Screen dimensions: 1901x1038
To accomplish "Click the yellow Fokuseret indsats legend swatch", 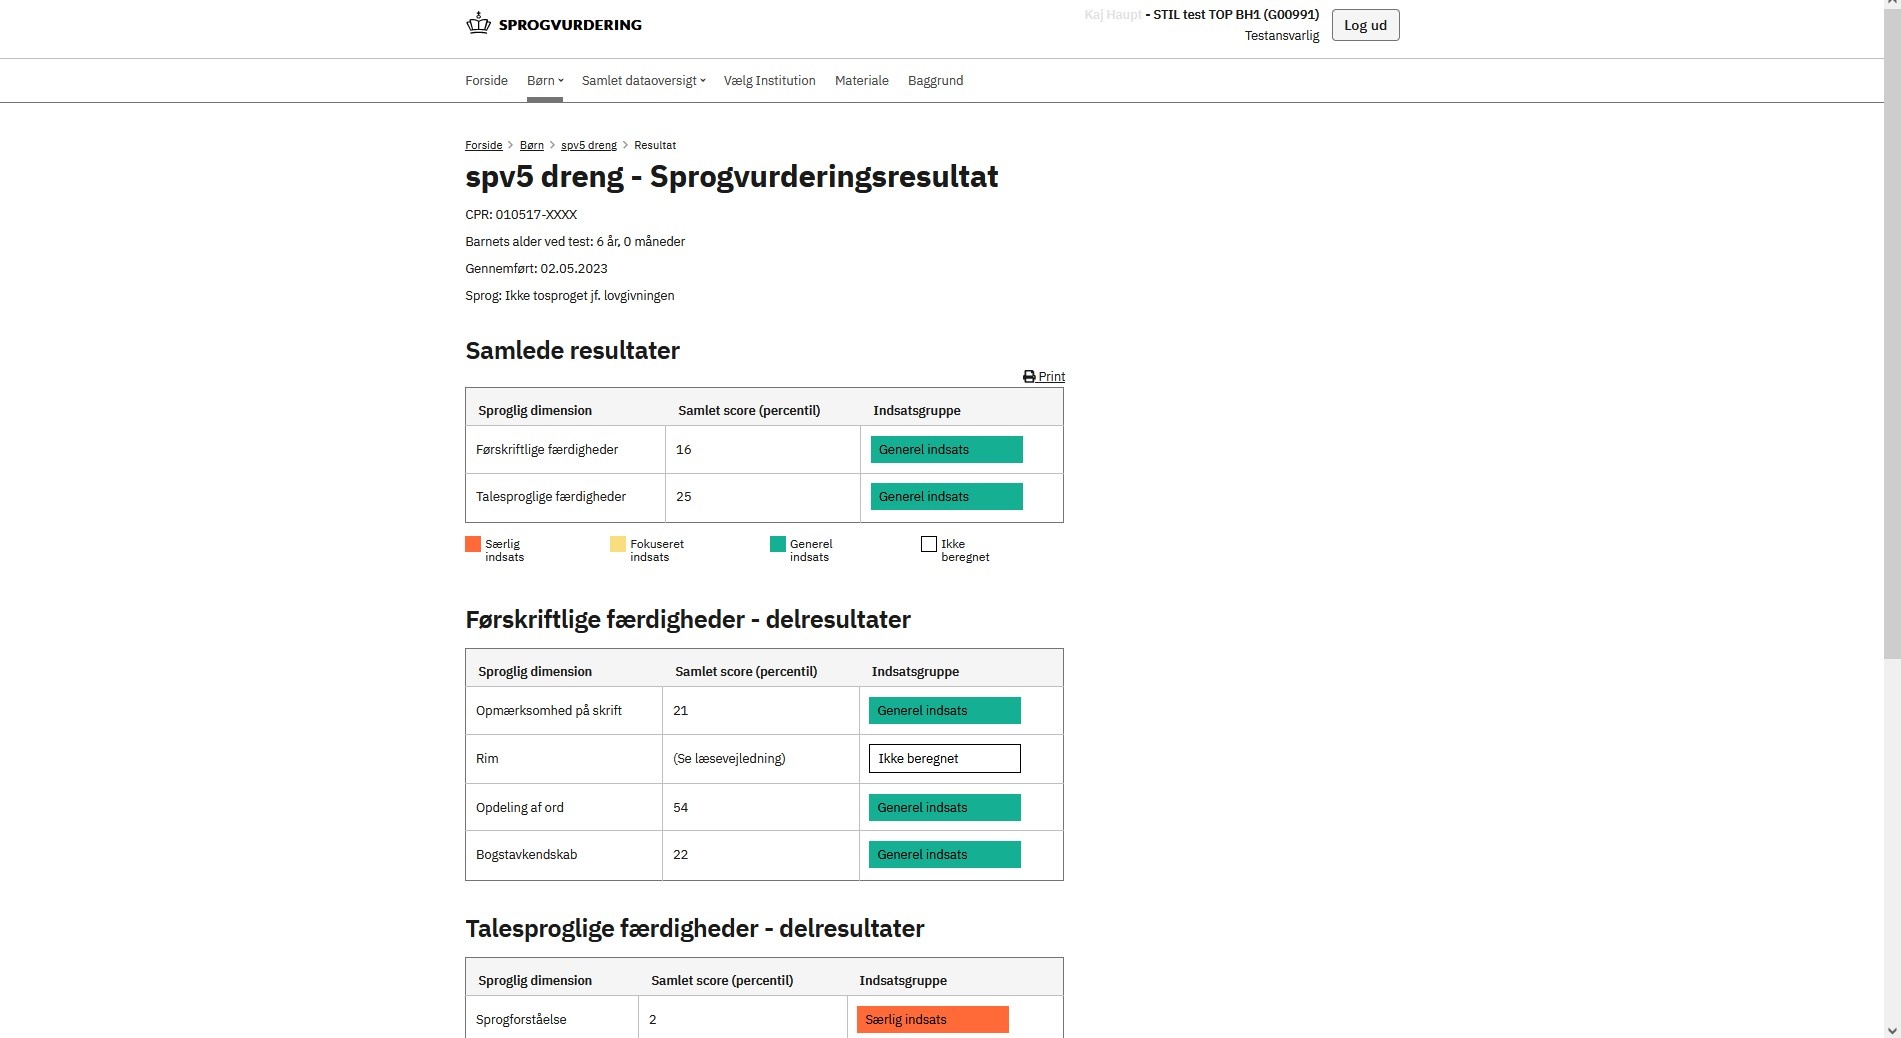I will click(618, 544).
